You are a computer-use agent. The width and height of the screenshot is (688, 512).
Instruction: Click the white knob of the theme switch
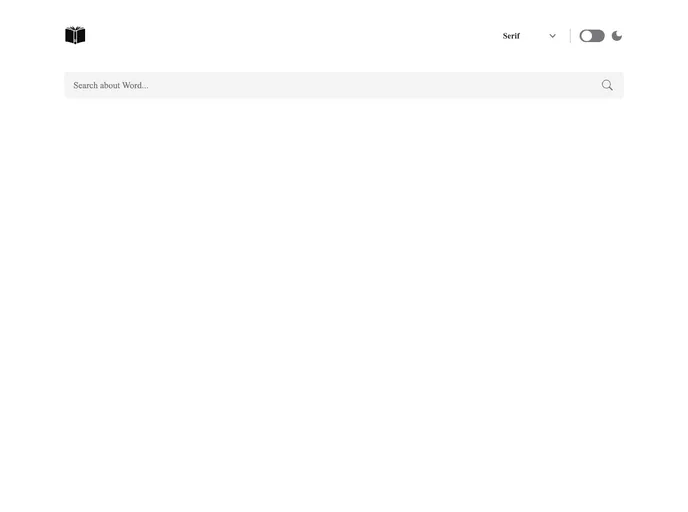587,36
